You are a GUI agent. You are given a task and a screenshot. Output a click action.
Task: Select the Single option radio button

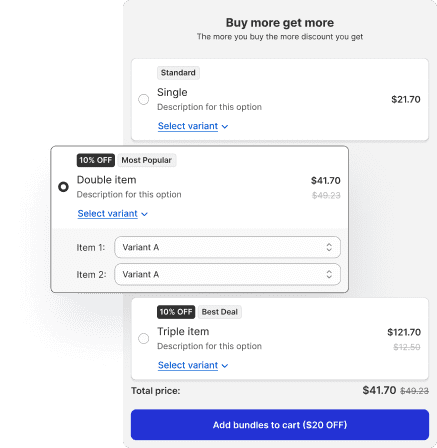point(144,99)
